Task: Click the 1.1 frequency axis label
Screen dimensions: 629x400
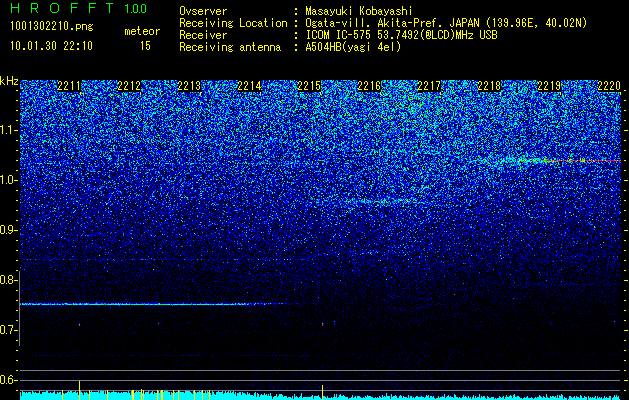Action: point(8,130)
